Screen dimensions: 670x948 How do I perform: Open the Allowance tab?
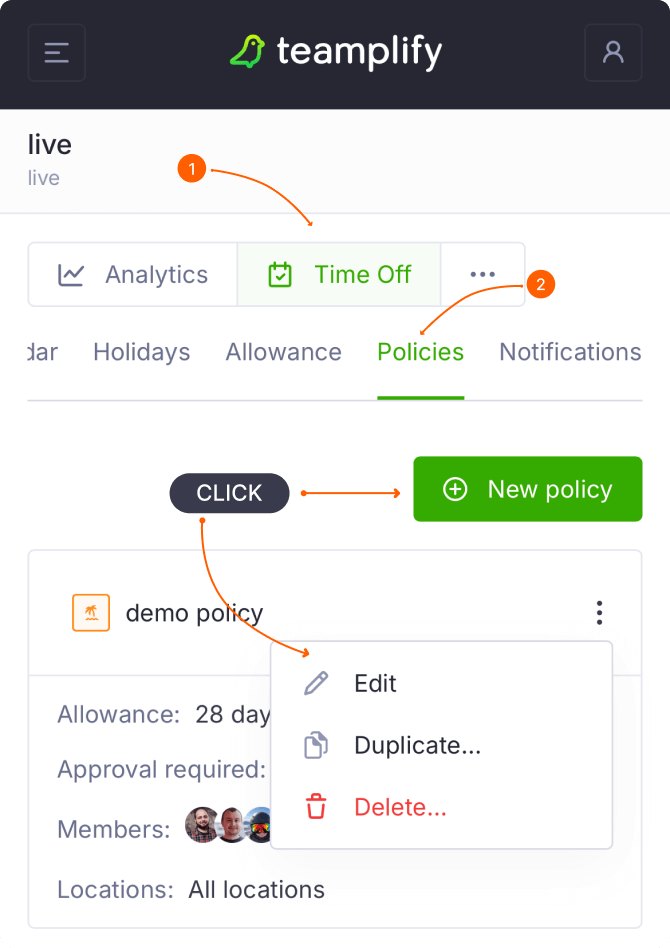[284, 352]
